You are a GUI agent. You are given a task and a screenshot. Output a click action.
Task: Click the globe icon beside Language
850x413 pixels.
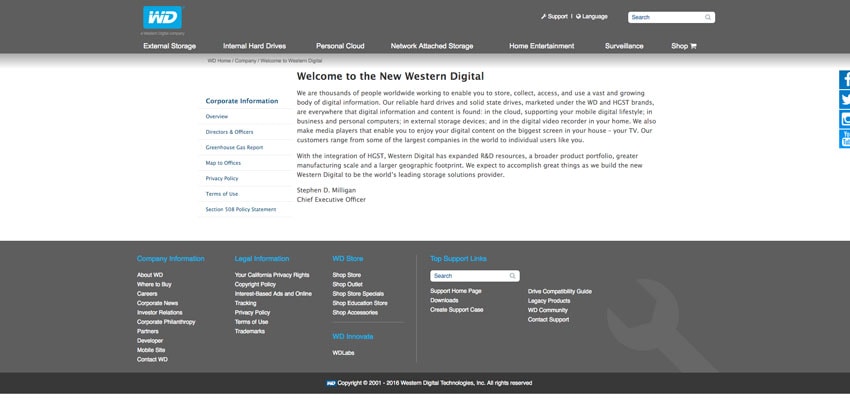click(x=578, y=17)
